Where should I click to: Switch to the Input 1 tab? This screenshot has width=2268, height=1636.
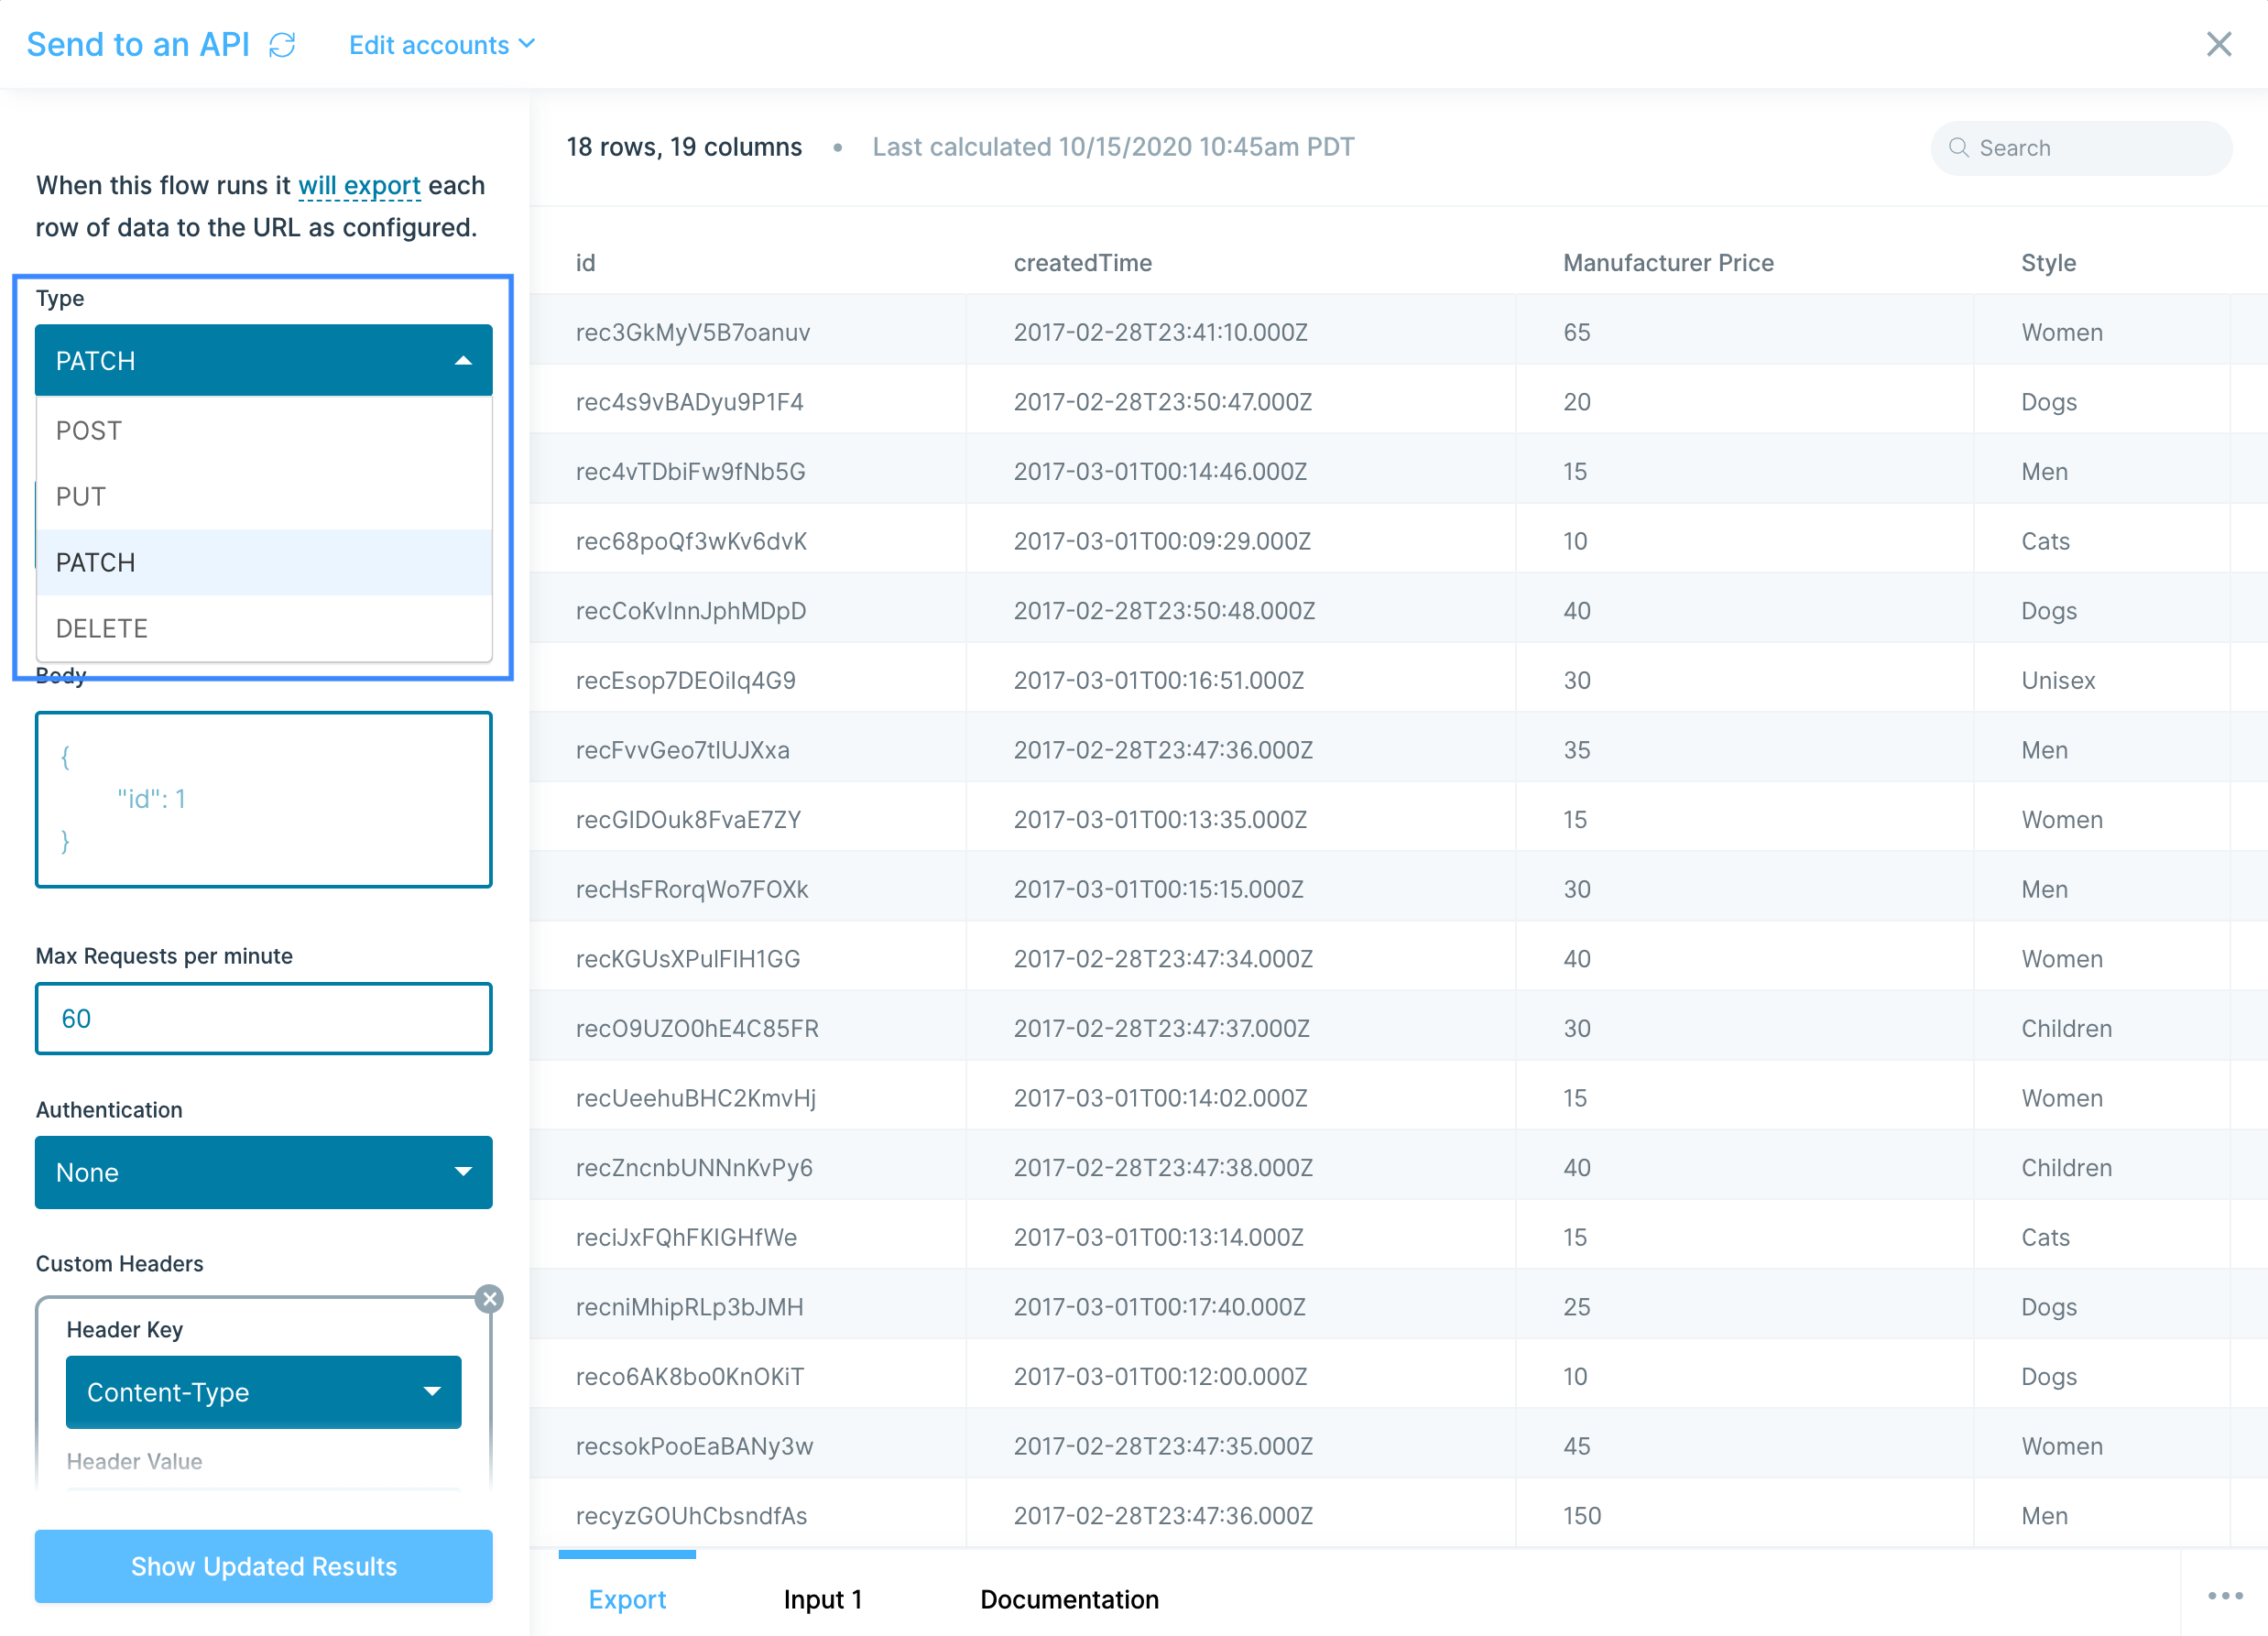tap(822, 1599)
